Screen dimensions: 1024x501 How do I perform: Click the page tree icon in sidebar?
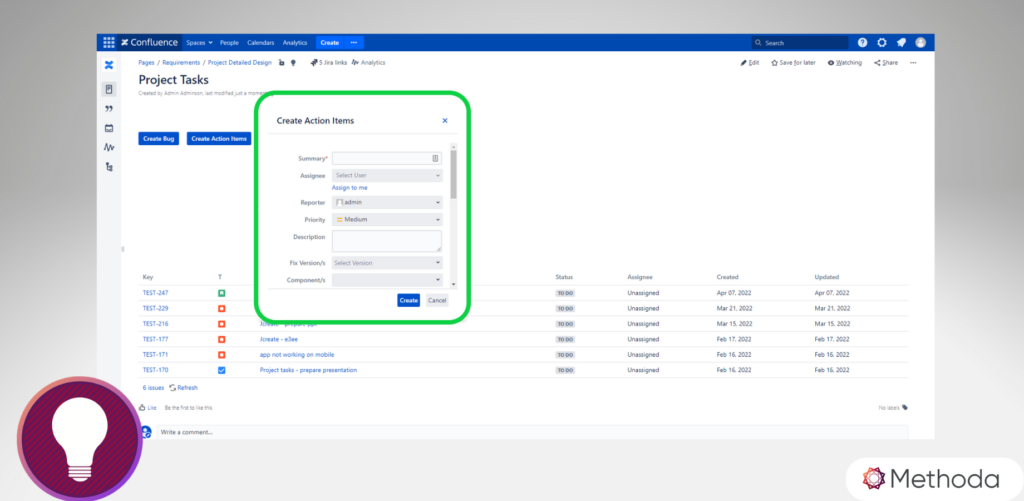pyautogui.click(x=109, y=166)
